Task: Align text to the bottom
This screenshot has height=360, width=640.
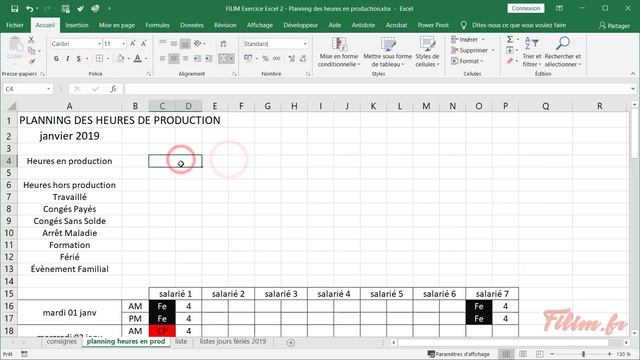Action: (x=185, y=43)
